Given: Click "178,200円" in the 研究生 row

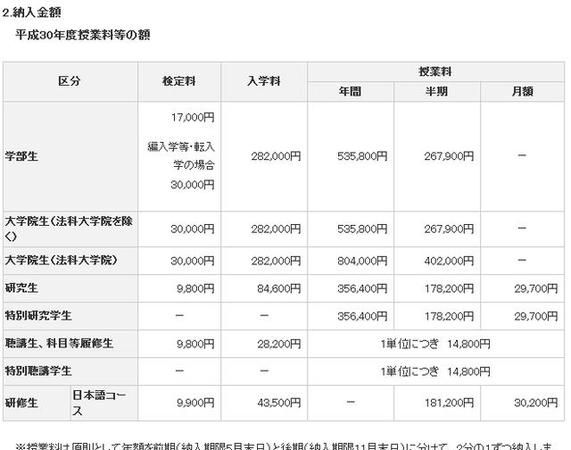Looking at the screenshot, I should 449,289.
